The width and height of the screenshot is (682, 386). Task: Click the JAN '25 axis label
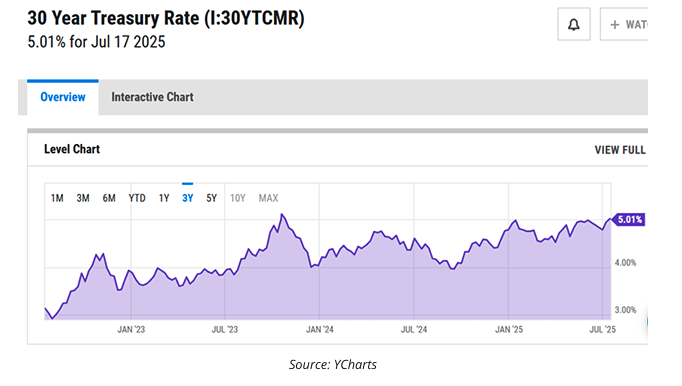point(509,329)
